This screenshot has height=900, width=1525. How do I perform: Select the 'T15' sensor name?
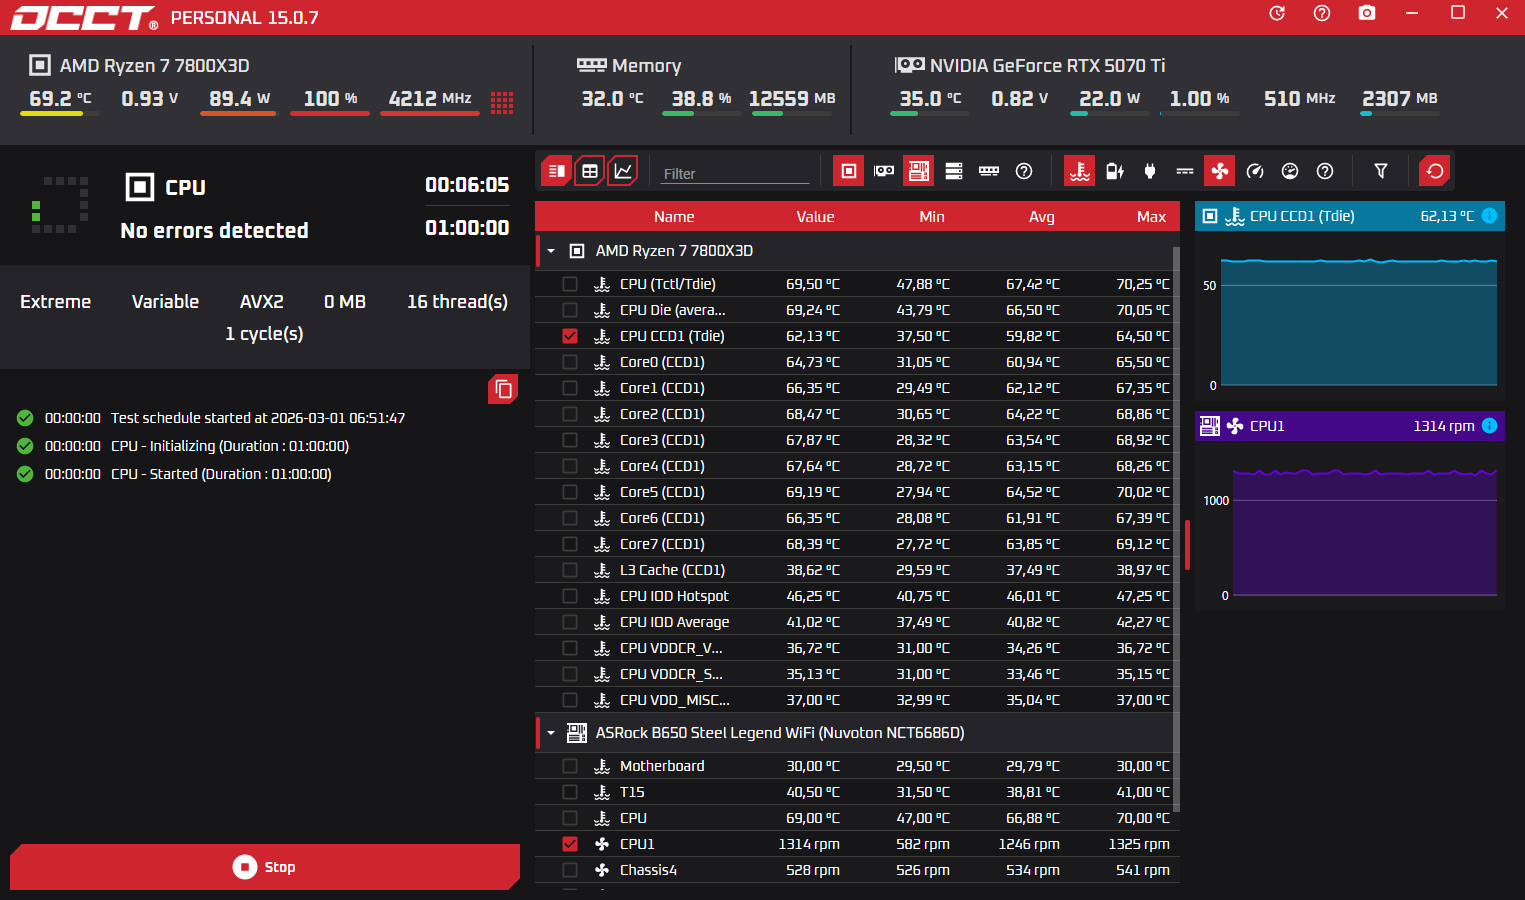pyautogui.click(x=632, y=792)
